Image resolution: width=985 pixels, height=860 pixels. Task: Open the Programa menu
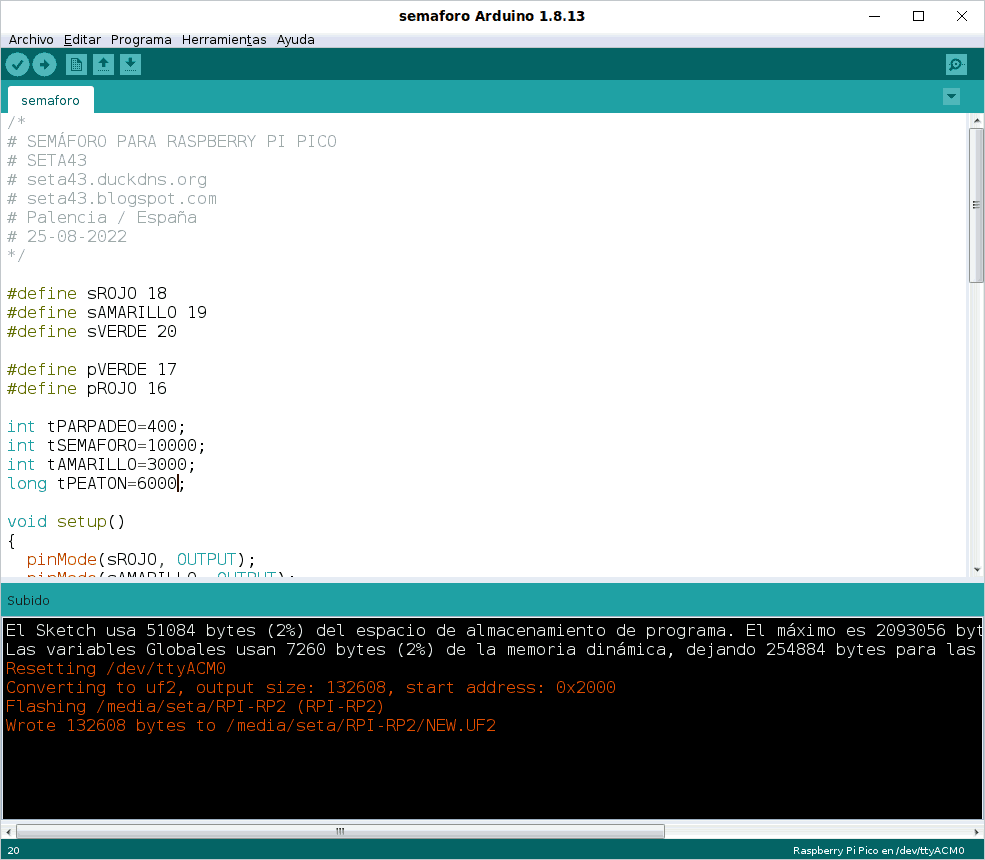pyautogui.click(x=141, y=40)
